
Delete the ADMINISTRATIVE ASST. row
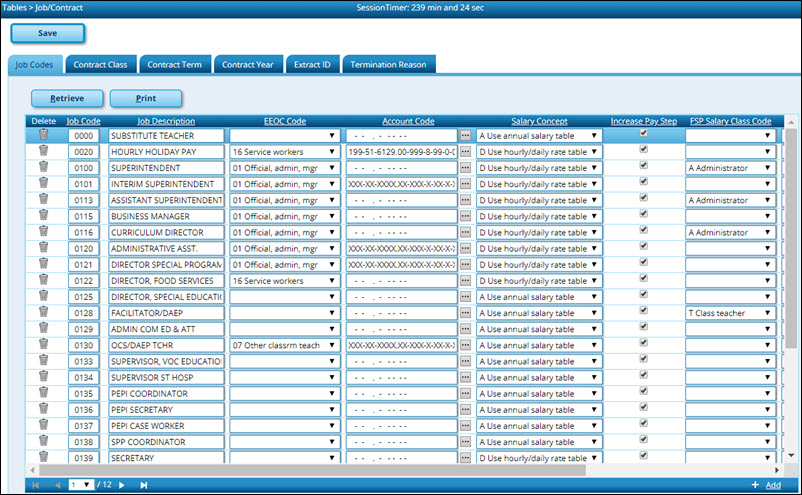(x=43, y=247)
